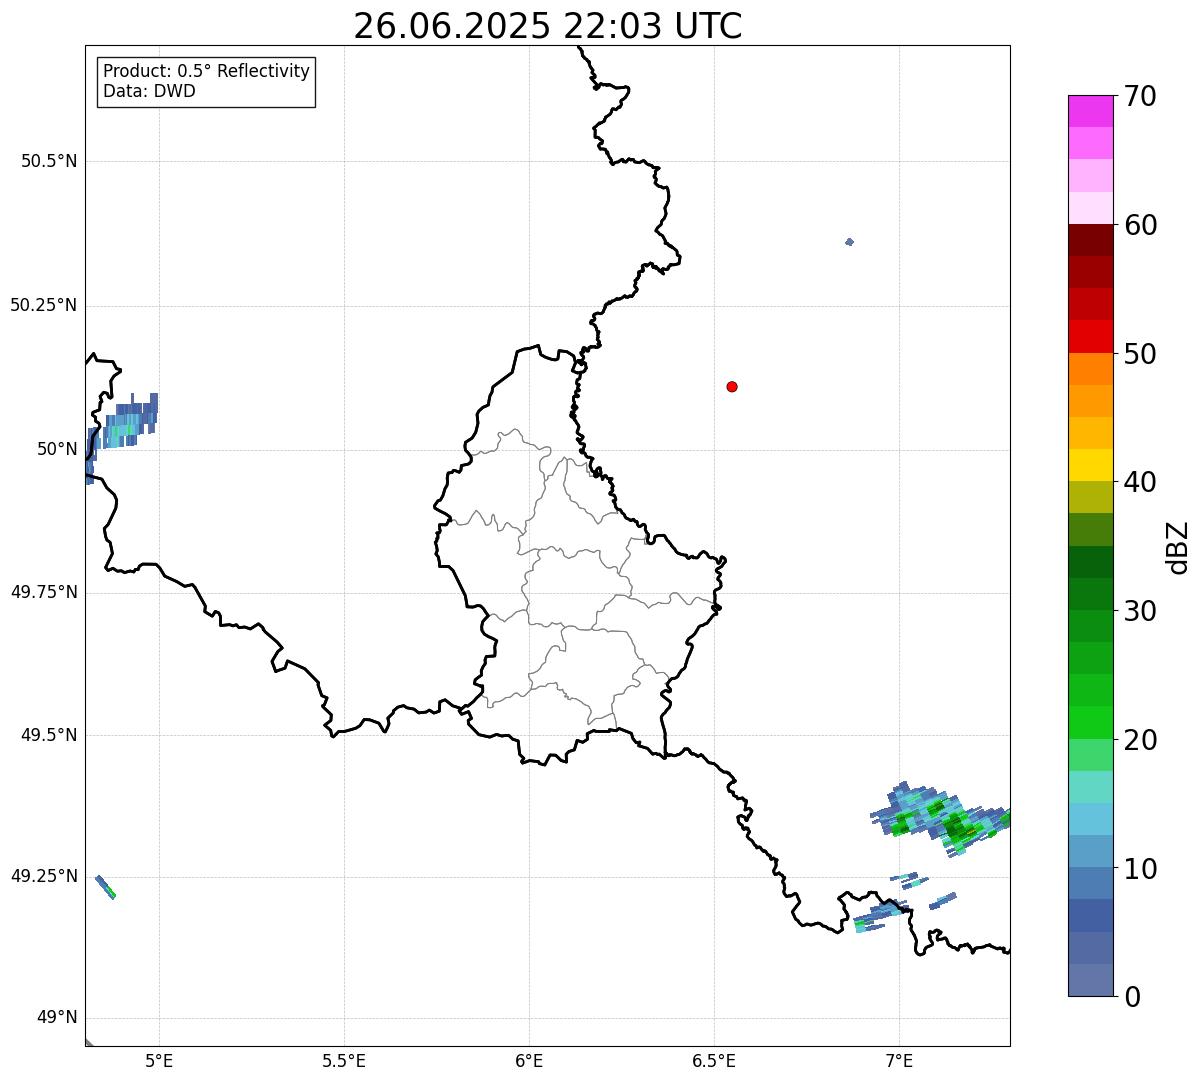1202x1081 pixels.
Task: Click the longitude label "7°E"
Action: click(899, 1060)
